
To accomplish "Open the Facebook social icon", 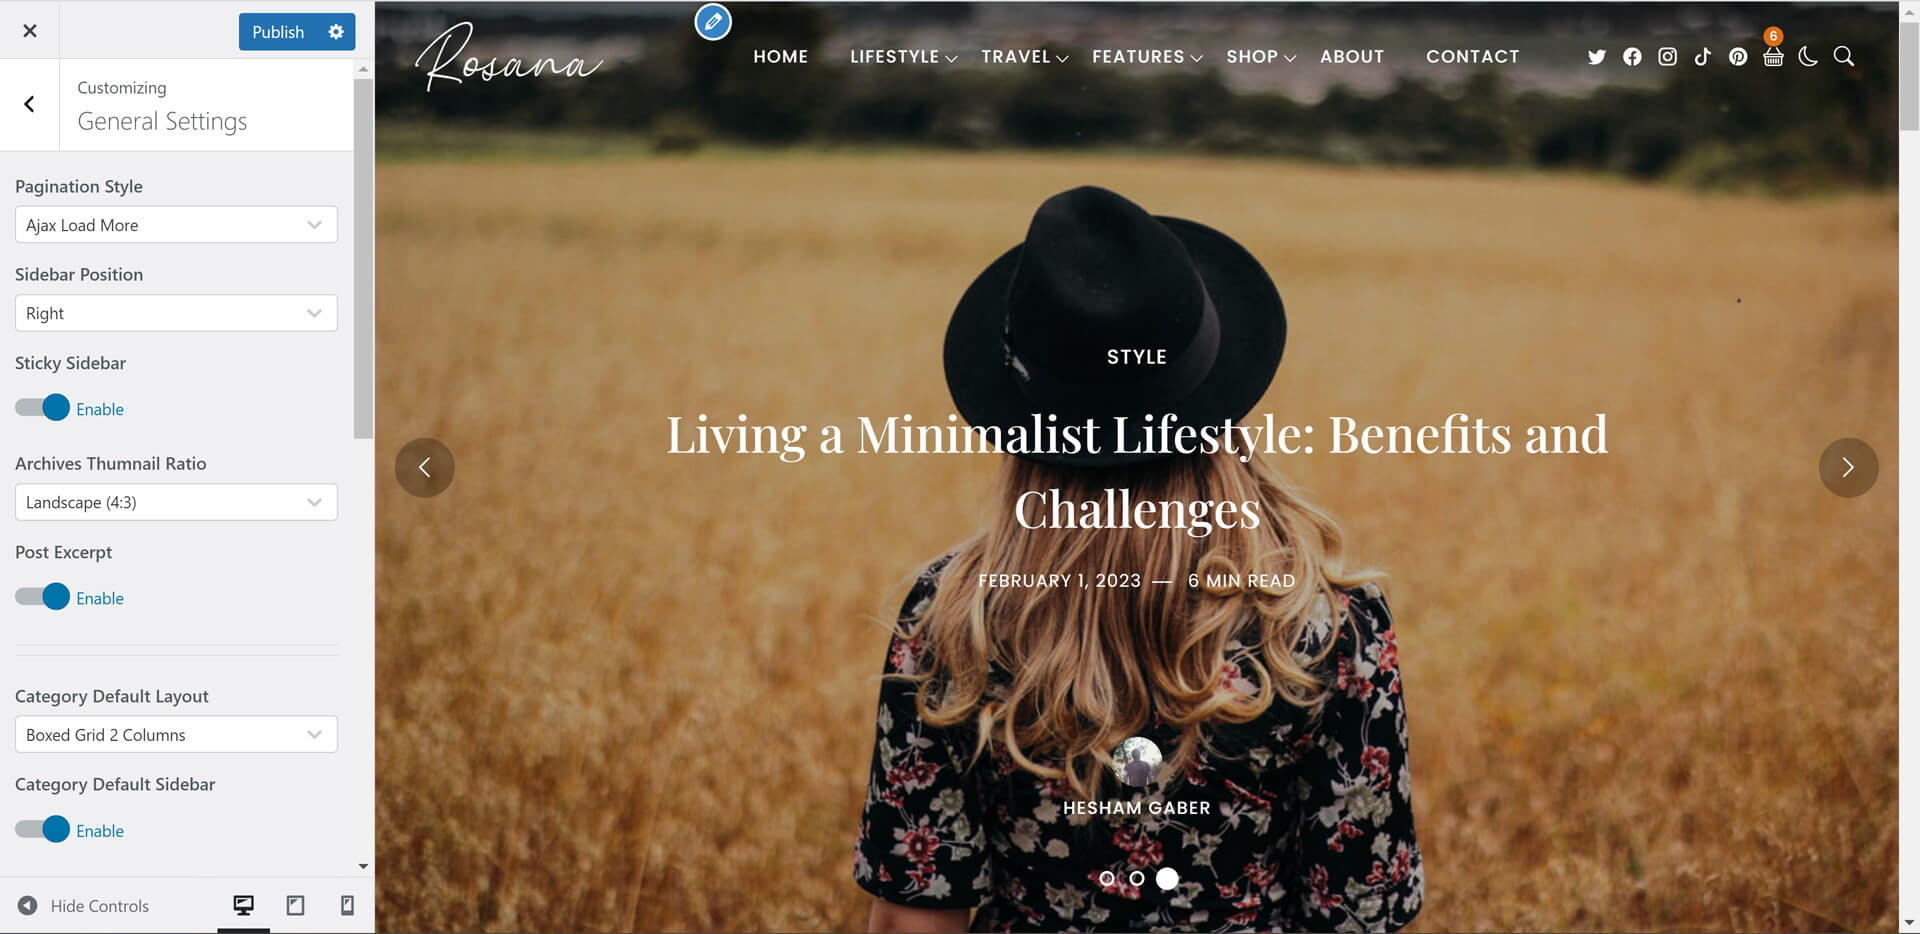I will pyautogui.click(x=1632, y=57).
